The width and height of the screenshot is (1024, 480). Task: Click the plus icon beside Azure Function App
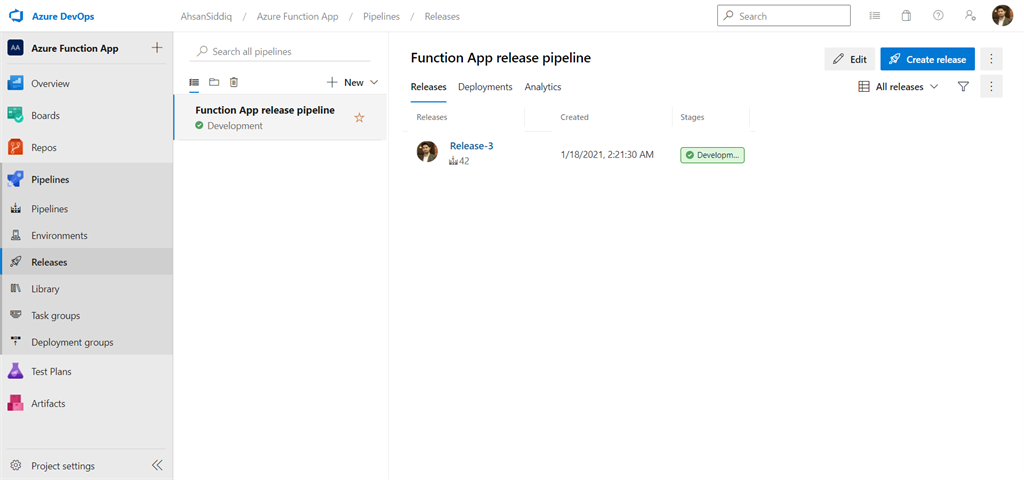[157, 48]
